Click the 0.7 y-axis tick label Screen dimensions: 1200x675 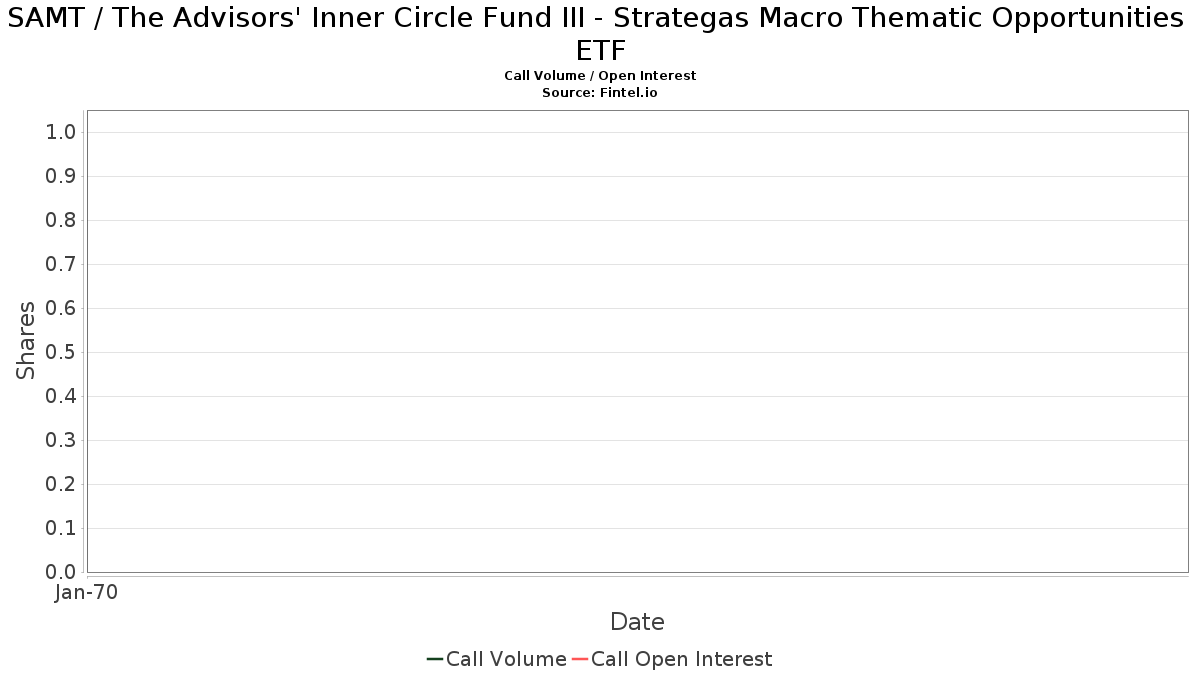tap(61, 265)
